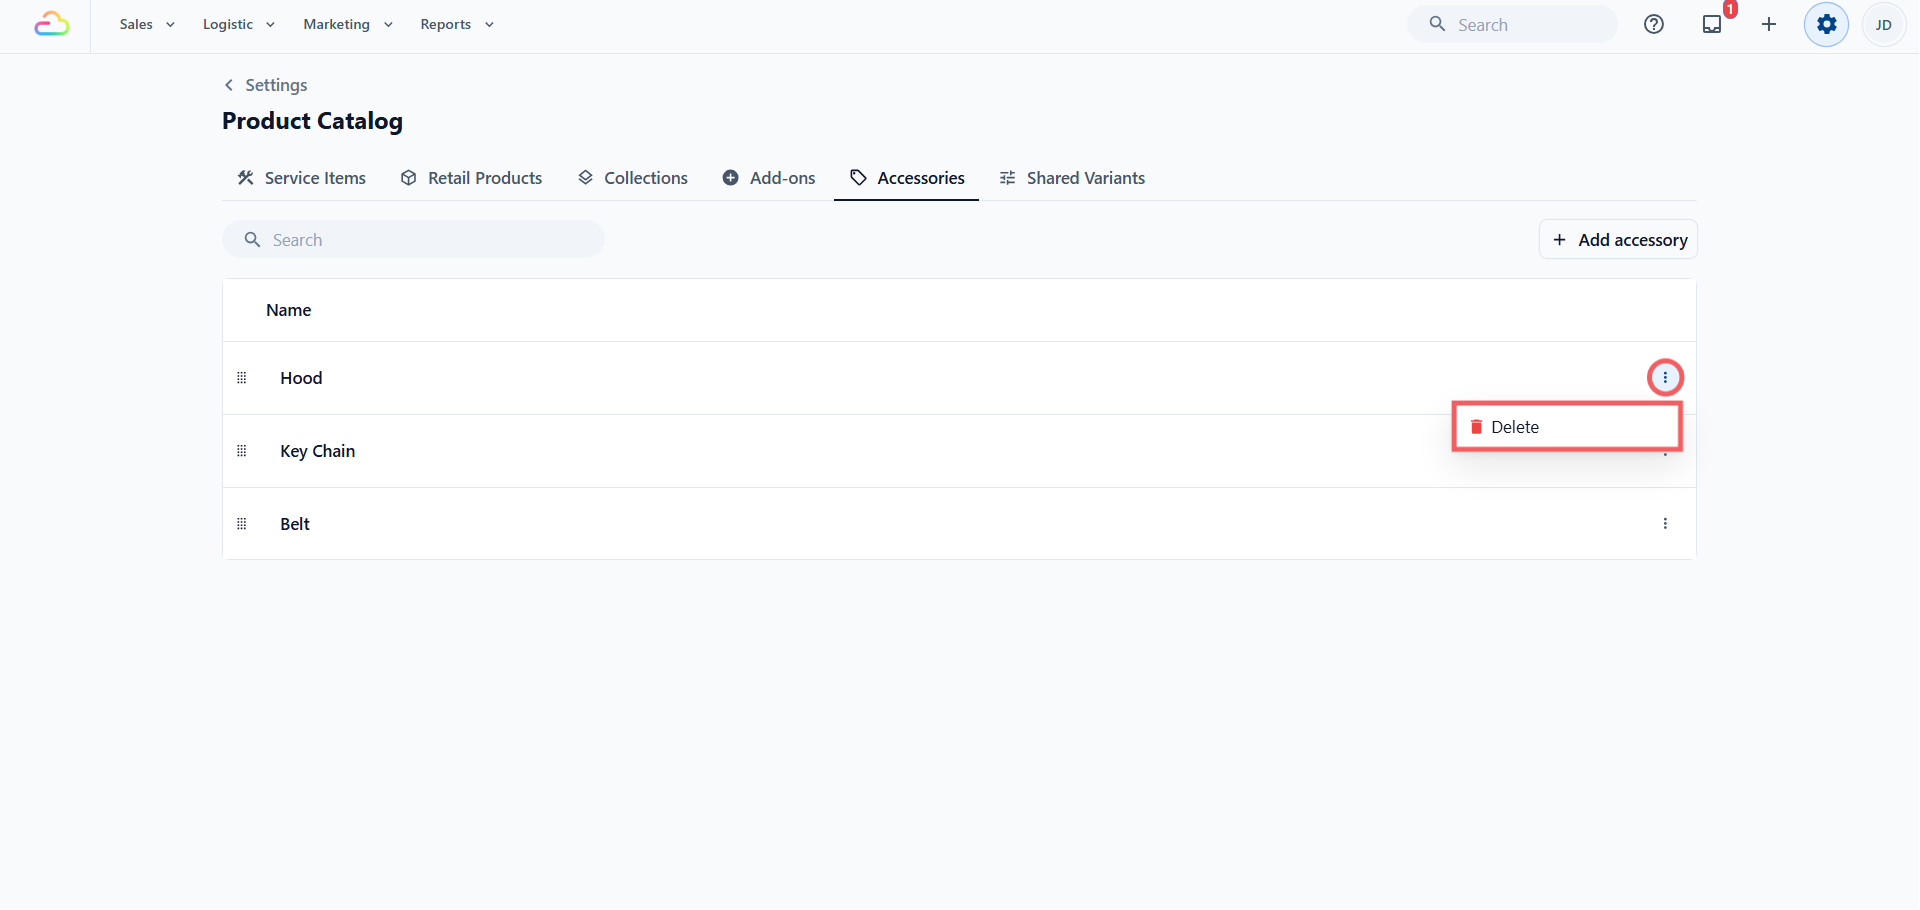Open the three-dot menu for Belt
Image resolution: width=1920 pixels, height=910 pixels.
click(1665, 524)
